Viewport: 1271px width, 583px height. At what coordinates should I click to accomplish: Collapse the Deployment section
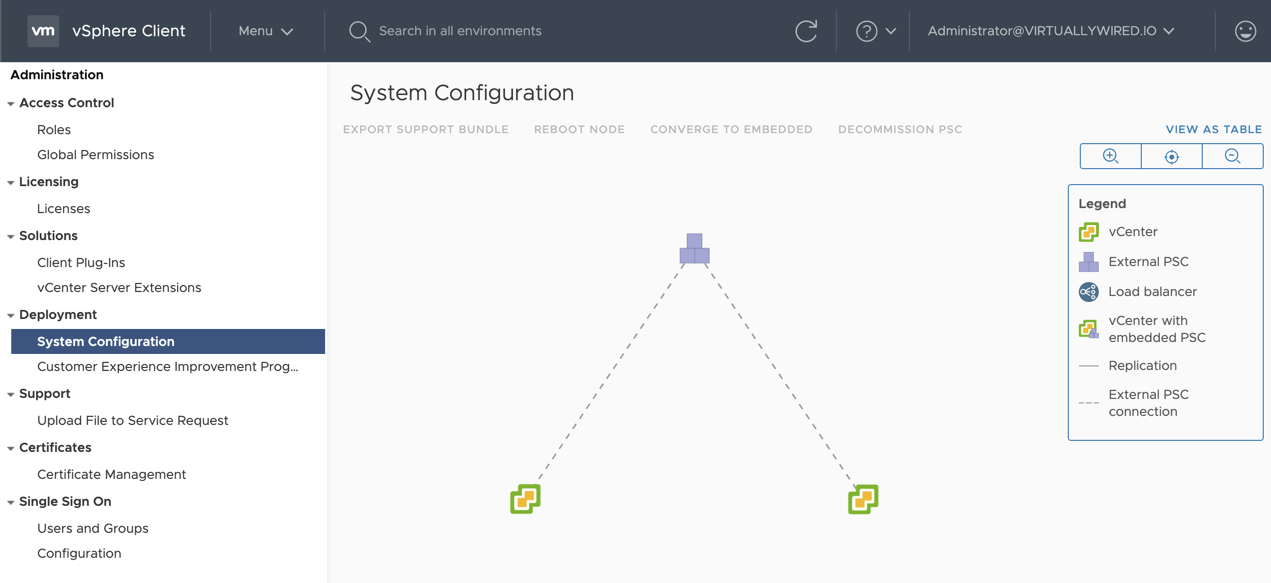pos(10,314)
